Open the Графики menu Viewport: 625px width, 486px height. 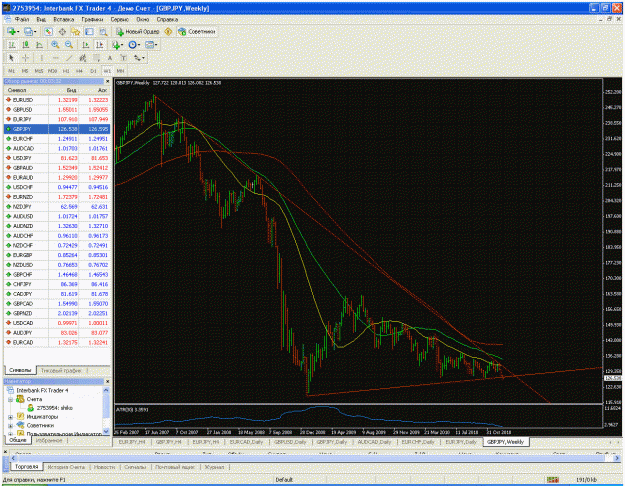click(x=92, y=19)
